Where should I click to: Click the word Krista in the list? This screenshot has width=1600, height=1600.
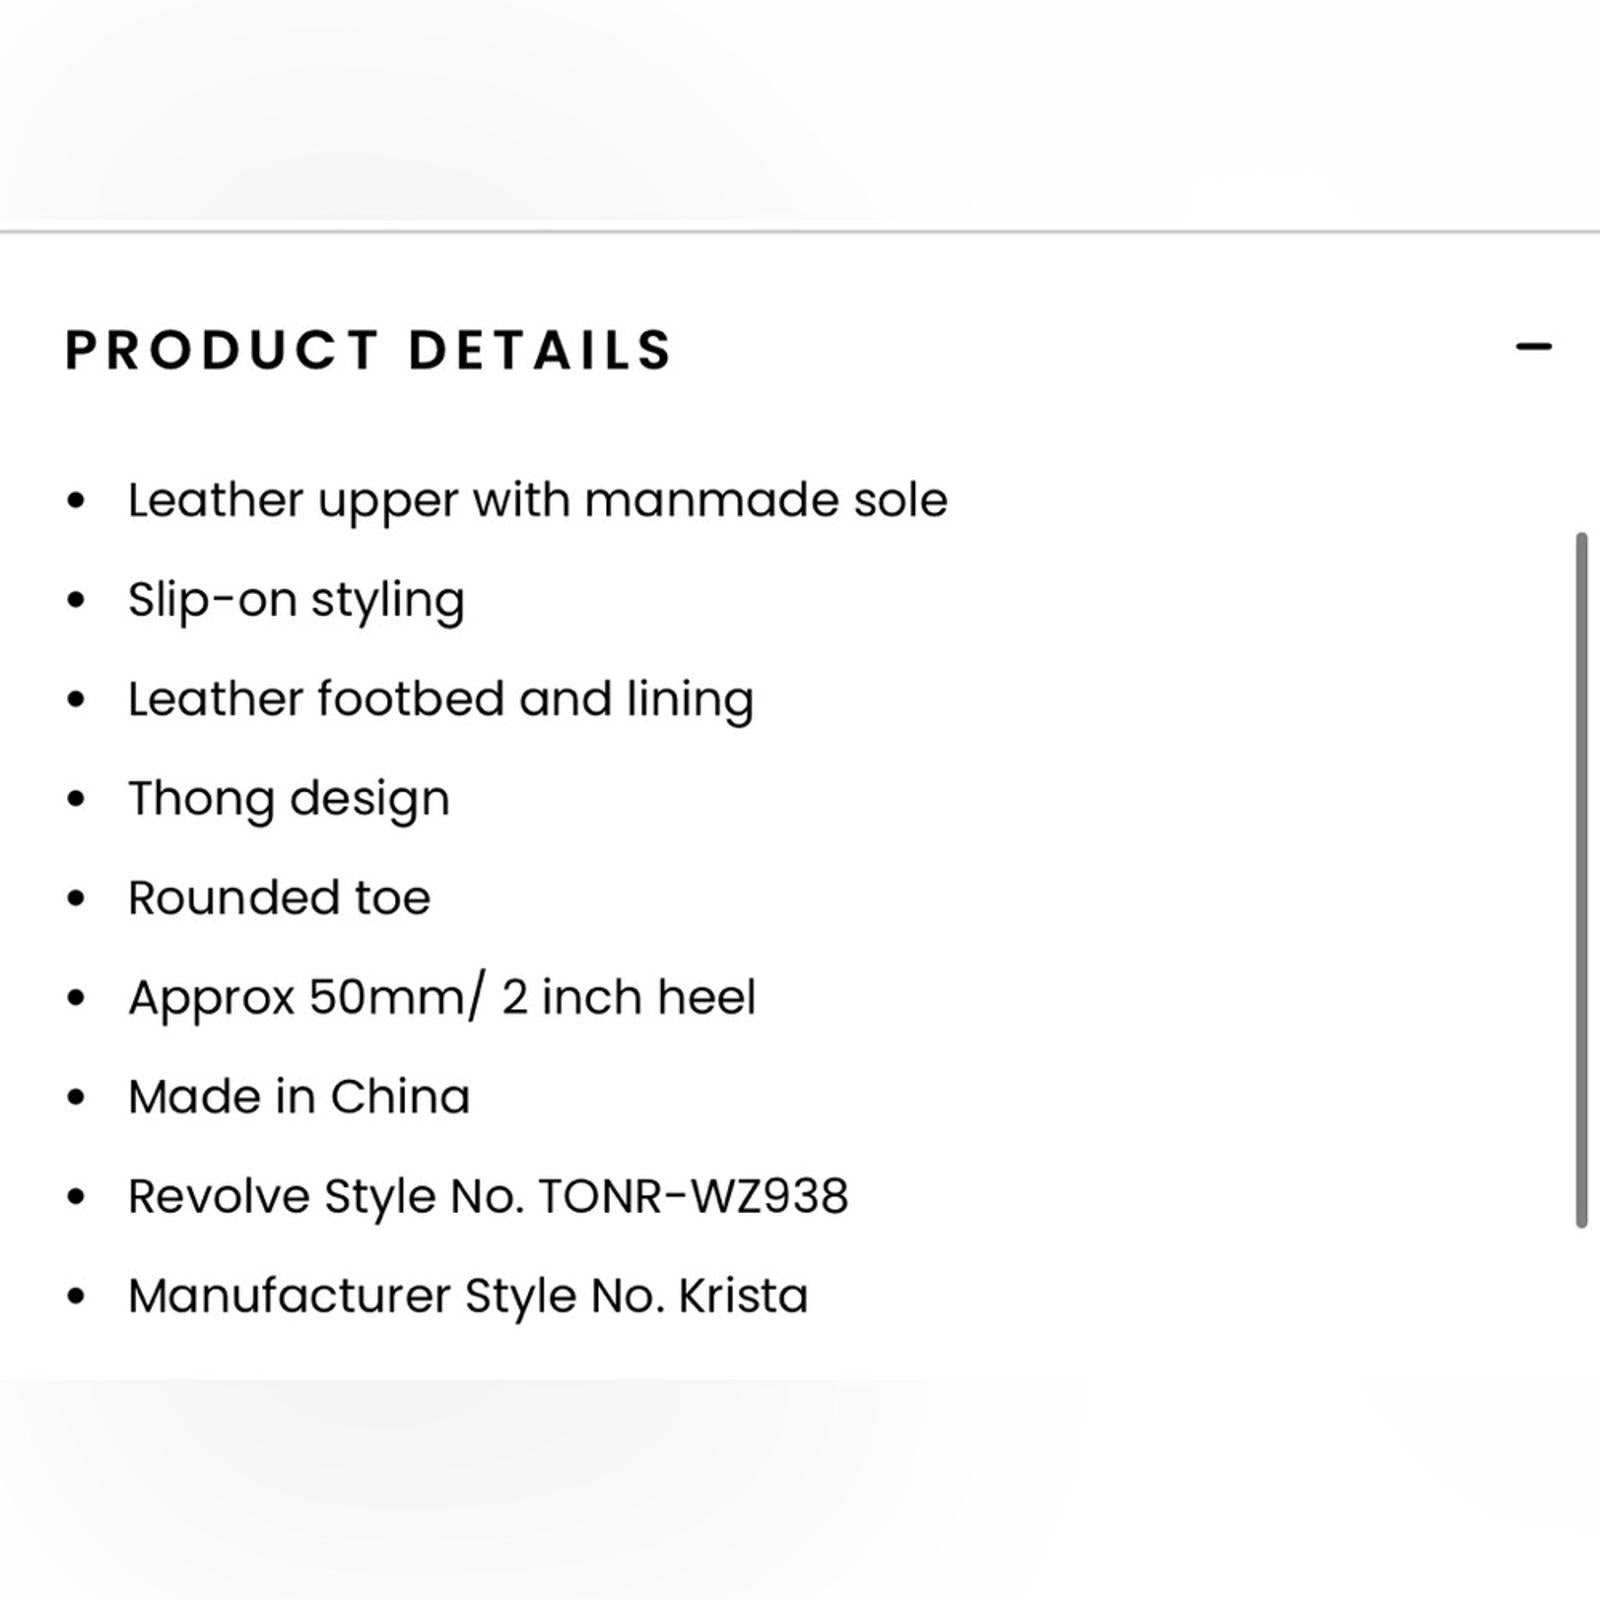743,1295
